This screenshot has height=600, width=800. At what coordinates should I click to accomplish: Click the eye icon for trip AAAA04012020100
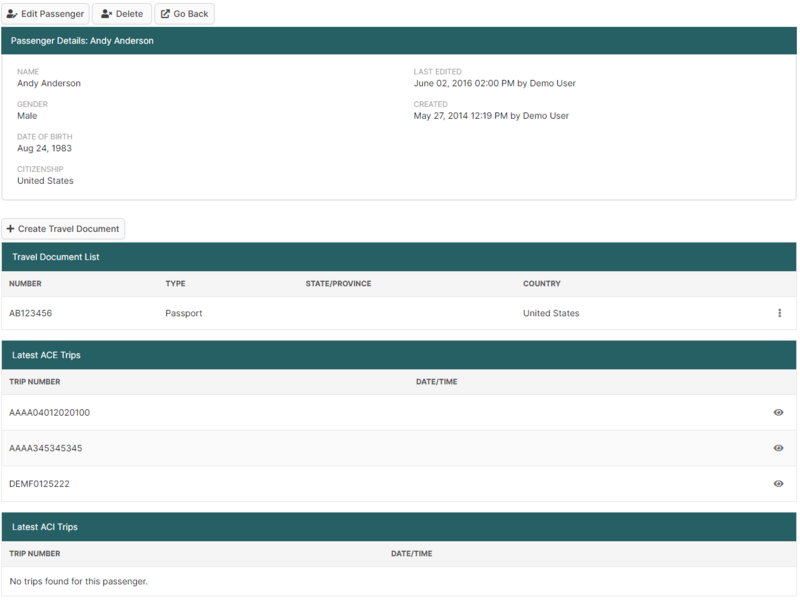point(778,412)
